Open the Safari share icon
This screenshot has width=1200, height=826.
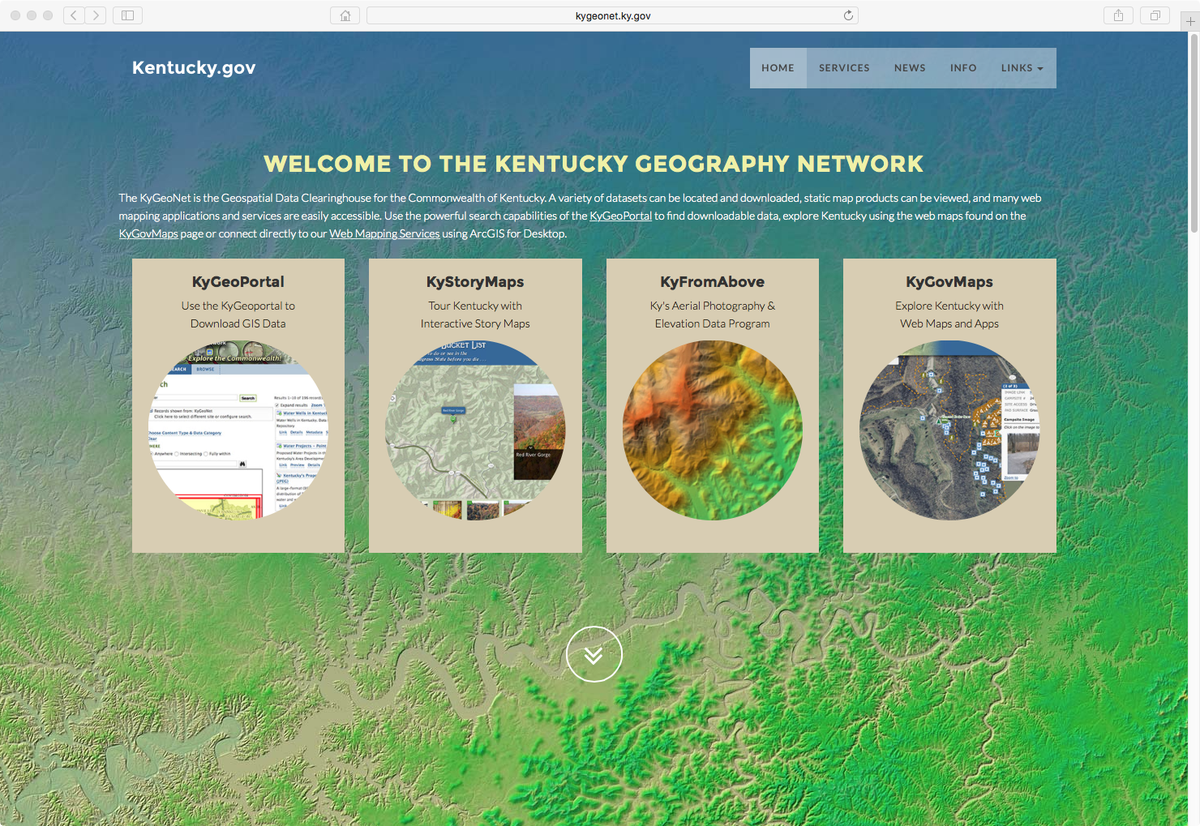(1117, 15)
